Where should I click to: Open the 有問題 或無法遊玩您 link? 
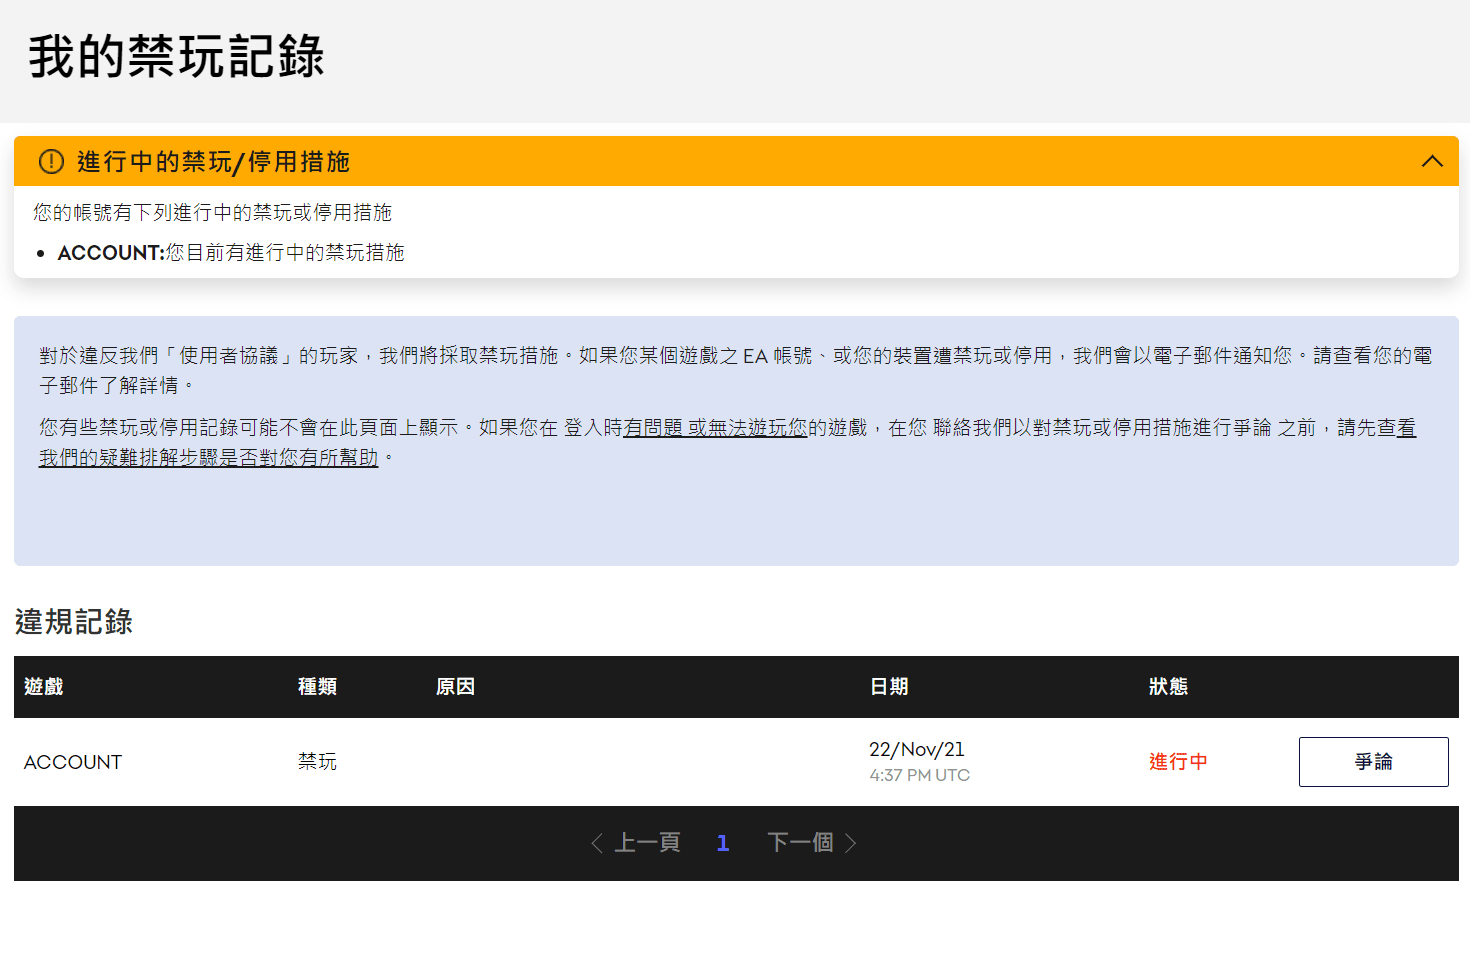[x=714, y=428]
